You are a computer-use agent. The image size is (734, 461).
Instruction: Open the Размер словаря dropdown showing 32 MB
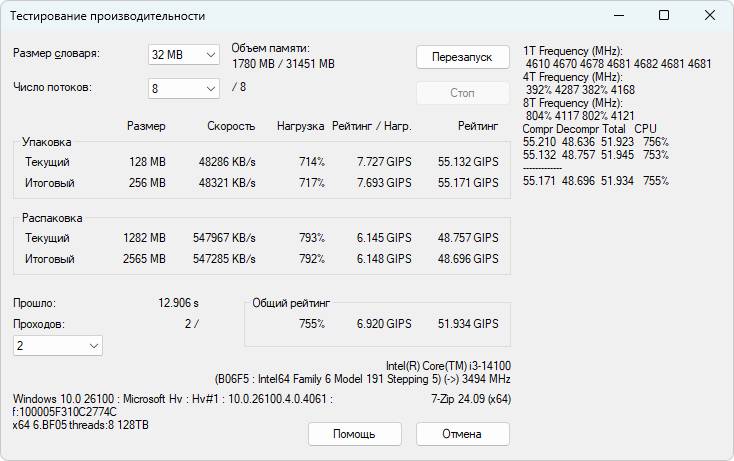[183, 54]
